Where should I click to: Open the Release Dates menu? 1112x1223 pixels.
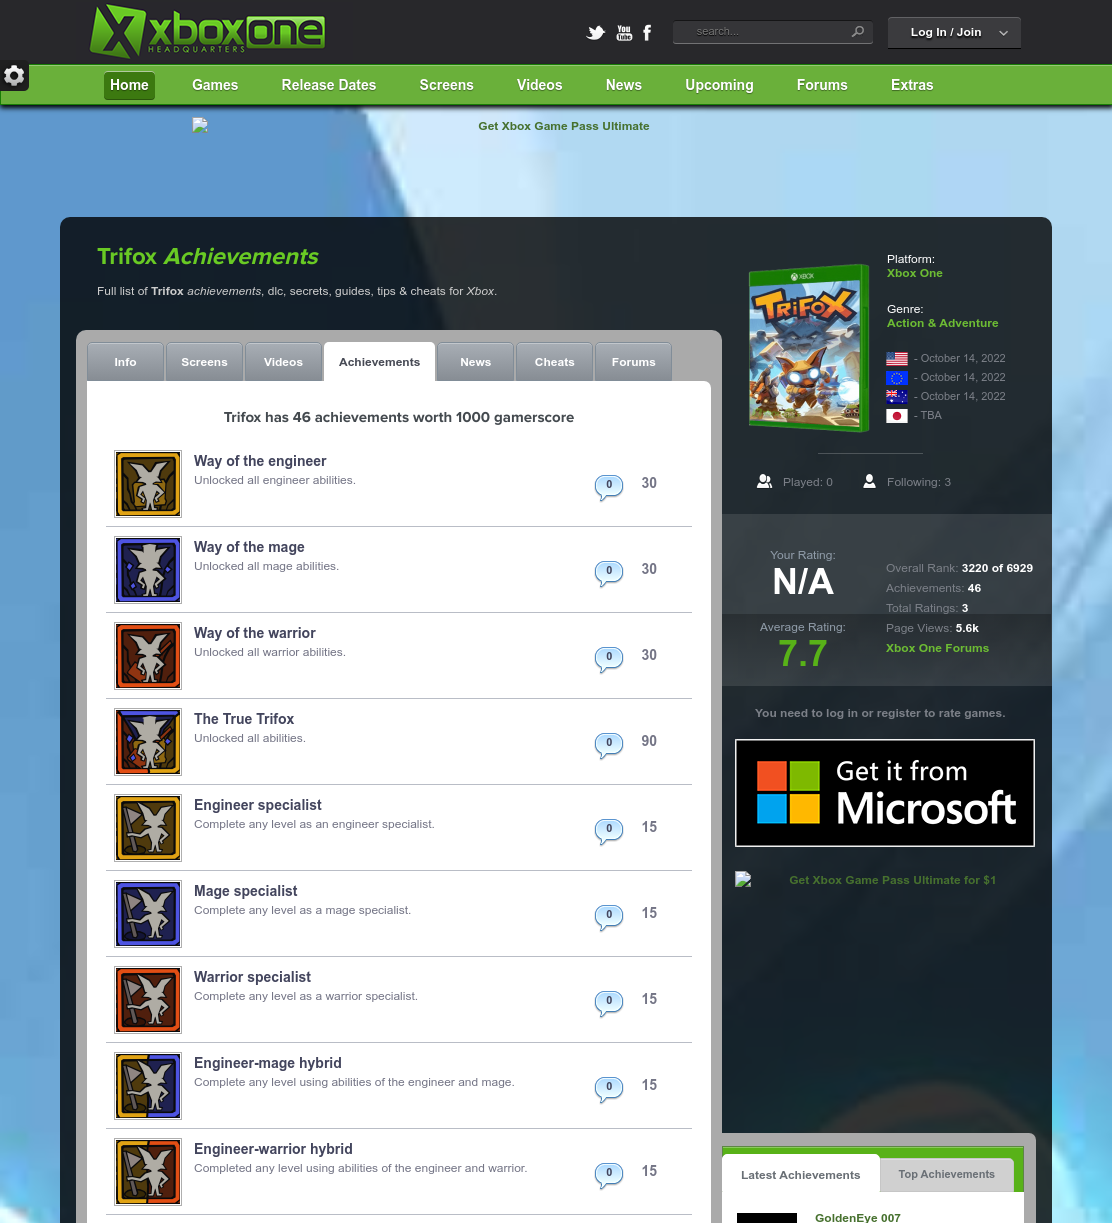[x=329, y=85]
